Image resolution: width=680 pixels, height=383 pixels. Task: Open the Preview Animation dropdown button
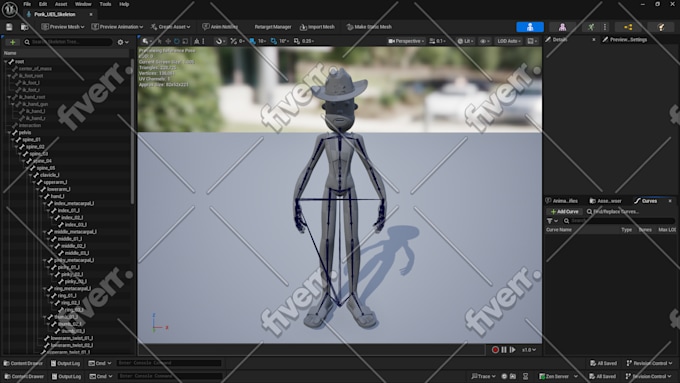[x=117, y=27]
